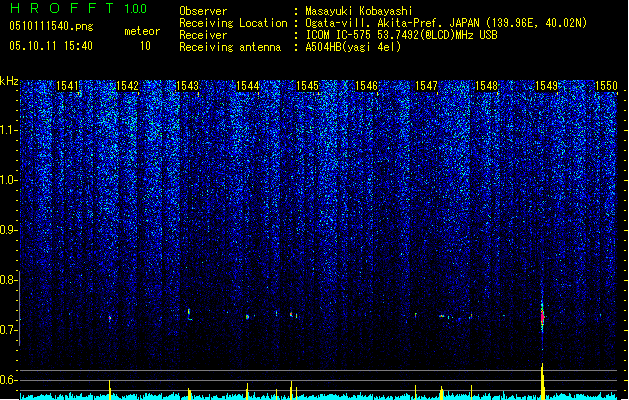Click the 1545 time marker
Image resolution: width=629 pixels, height=400 pixels.
307,86
